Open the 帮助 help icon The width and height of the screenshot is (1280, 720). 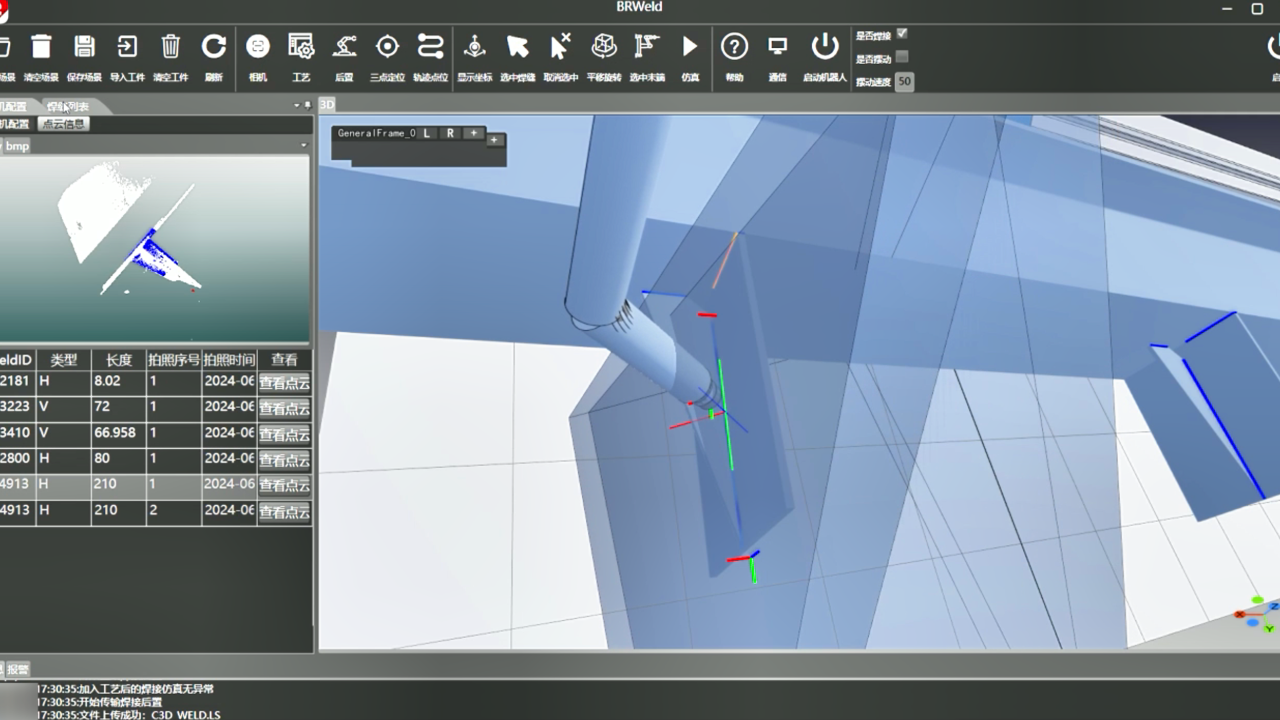point(734,47)
